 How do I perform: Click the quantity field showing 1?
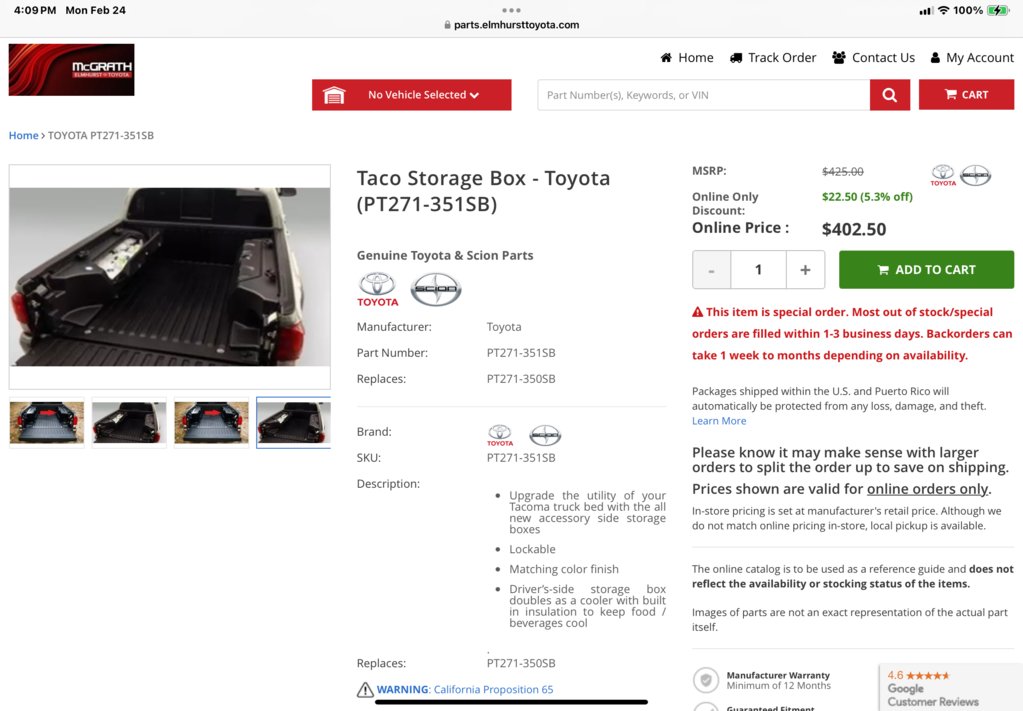(758, 269)
